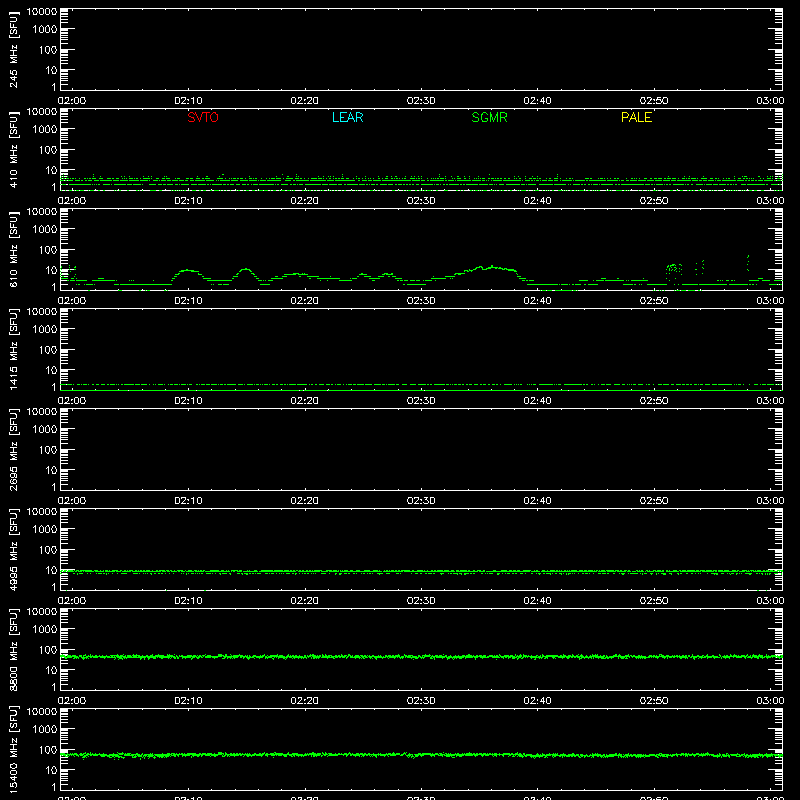Image resolution: width=800 pixels, height=800 pixels.
Task: Click the 610 MHz hump peak near 02:15
Action: coord(246,269)
